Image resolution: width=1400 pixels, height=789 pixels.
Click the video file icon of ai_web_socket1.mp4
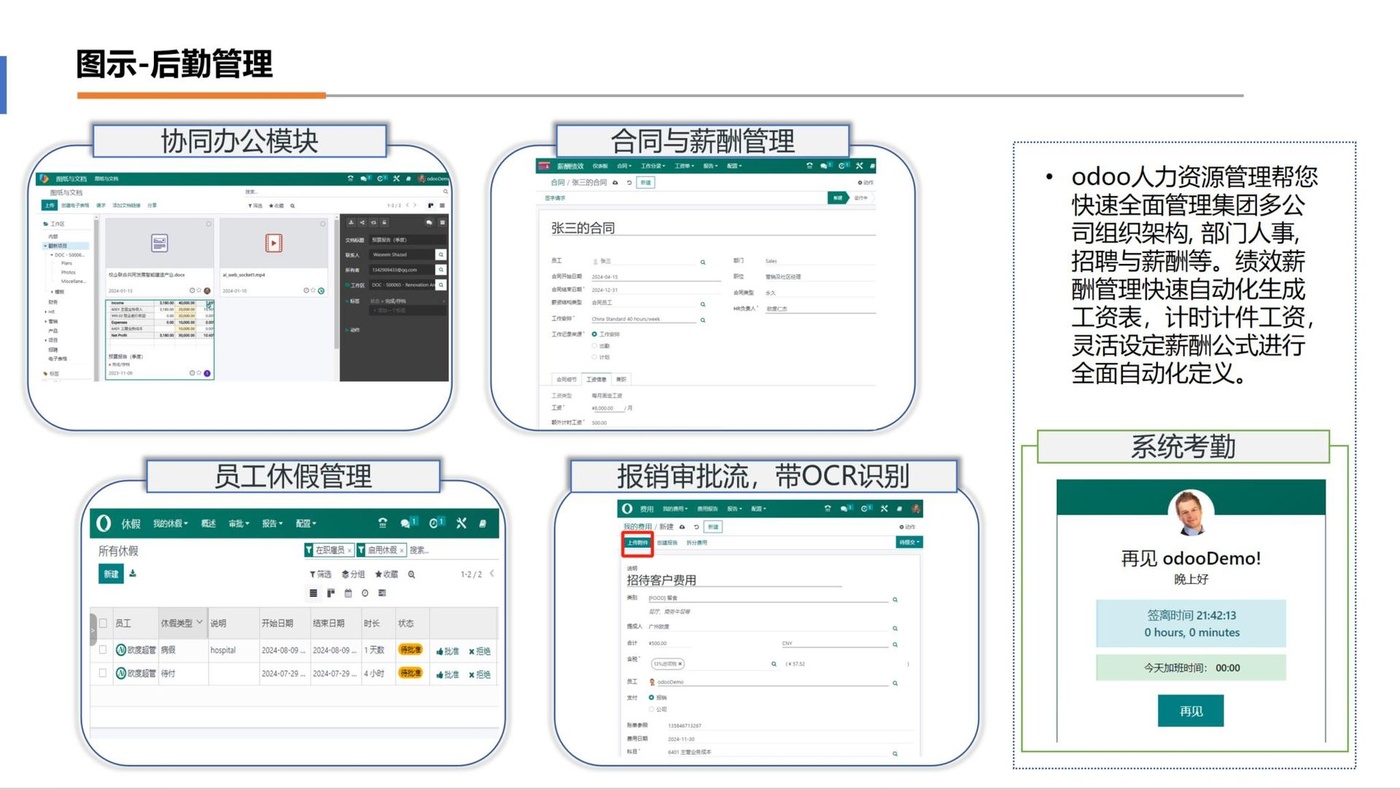point(273,243)
